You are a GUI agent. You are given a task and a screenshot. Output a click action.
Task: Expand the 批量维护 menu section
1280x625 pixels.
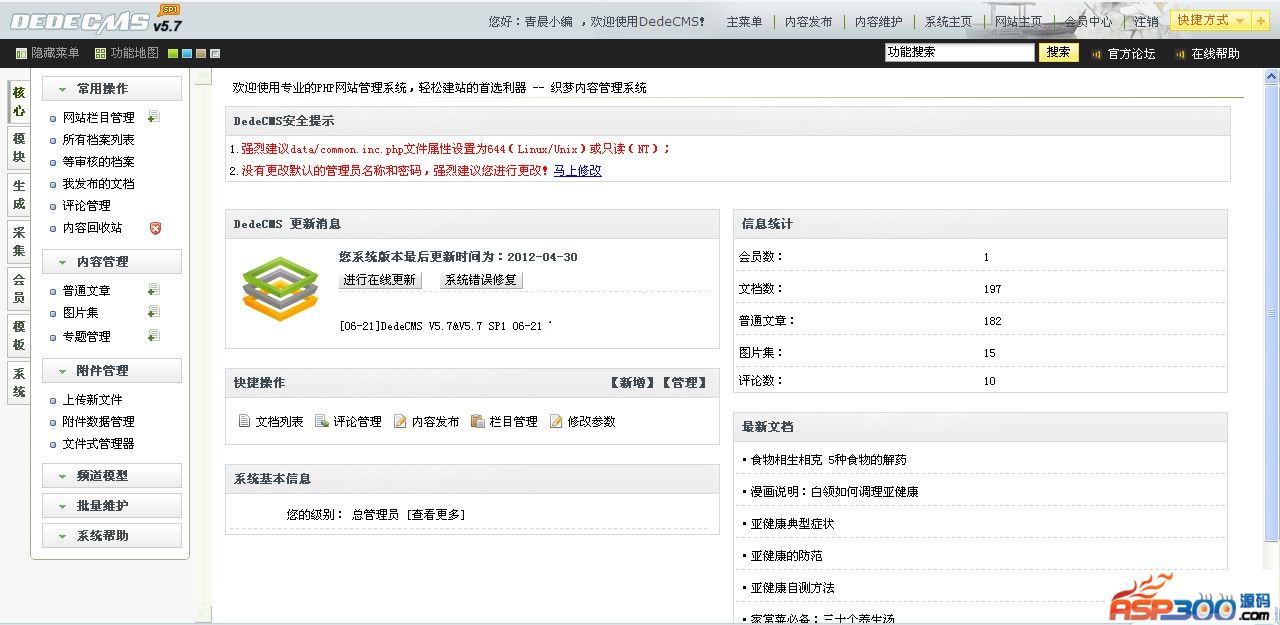[111, 506]
